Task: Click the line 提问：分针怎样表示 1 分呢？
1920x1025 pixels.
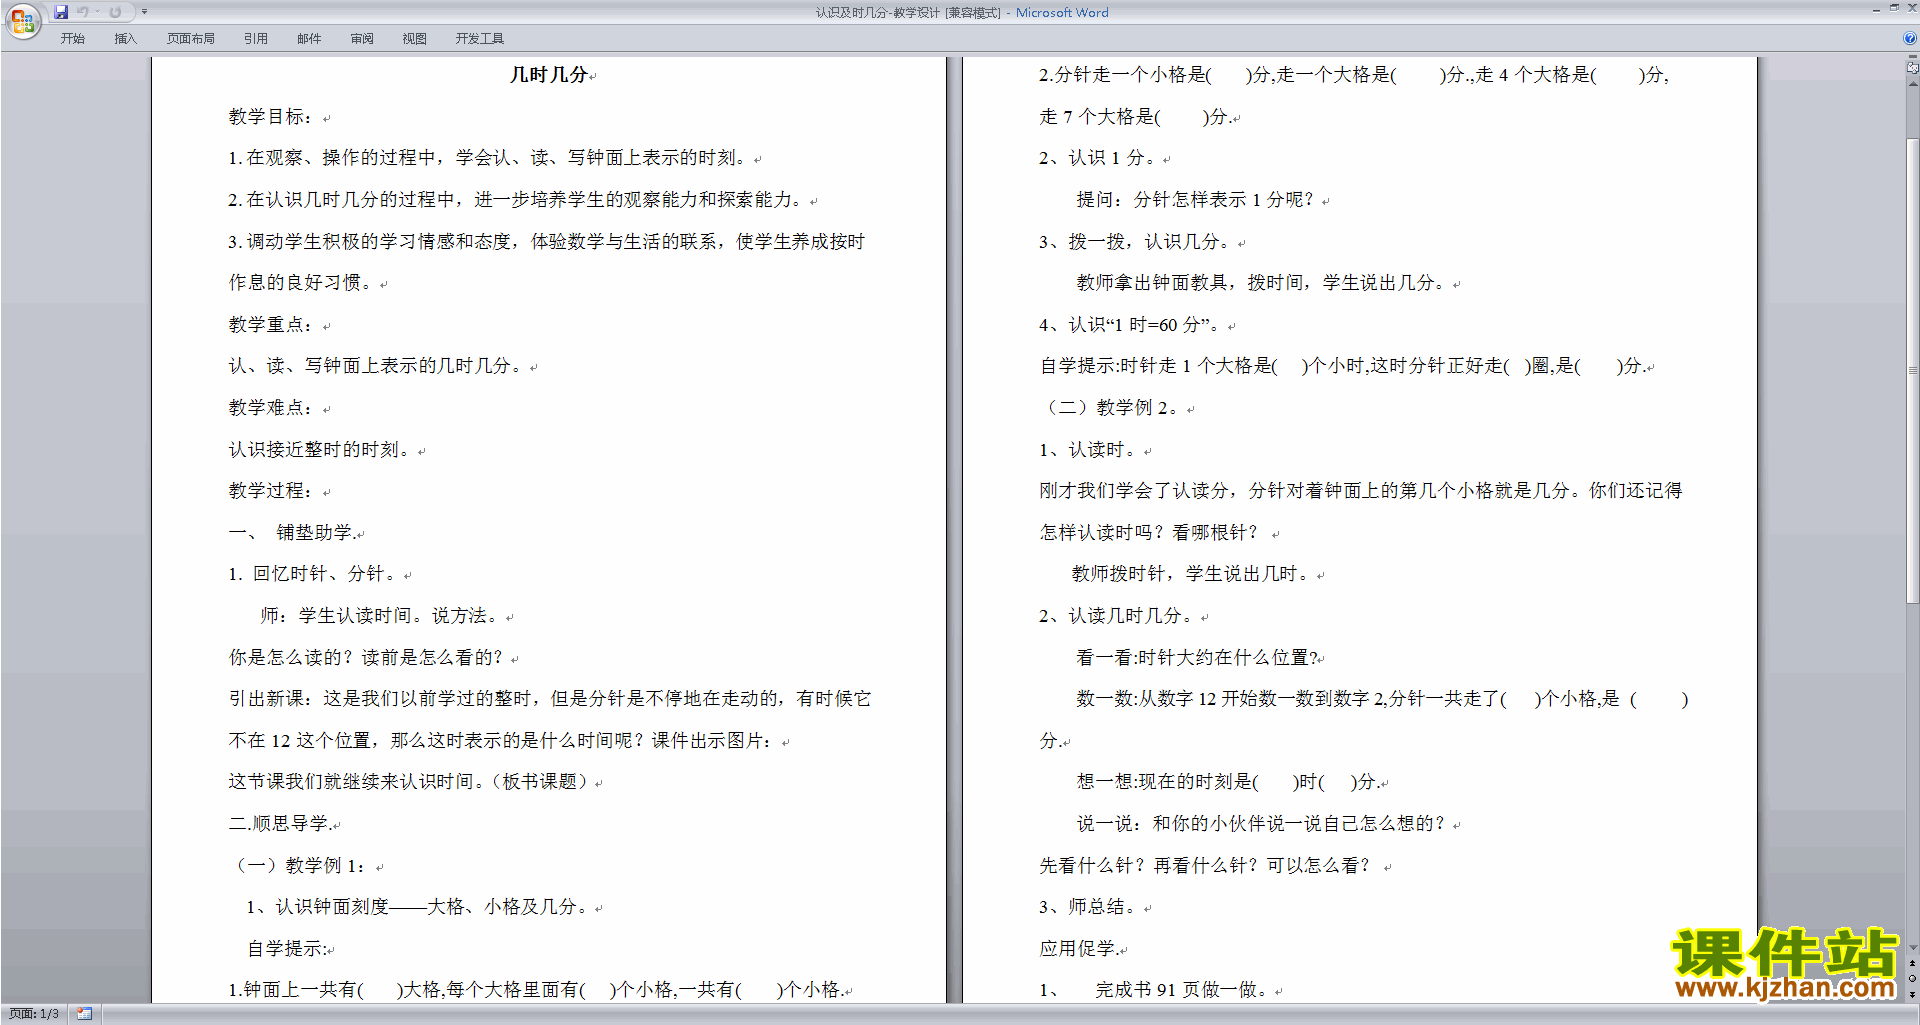Action: coord(1196,200)
